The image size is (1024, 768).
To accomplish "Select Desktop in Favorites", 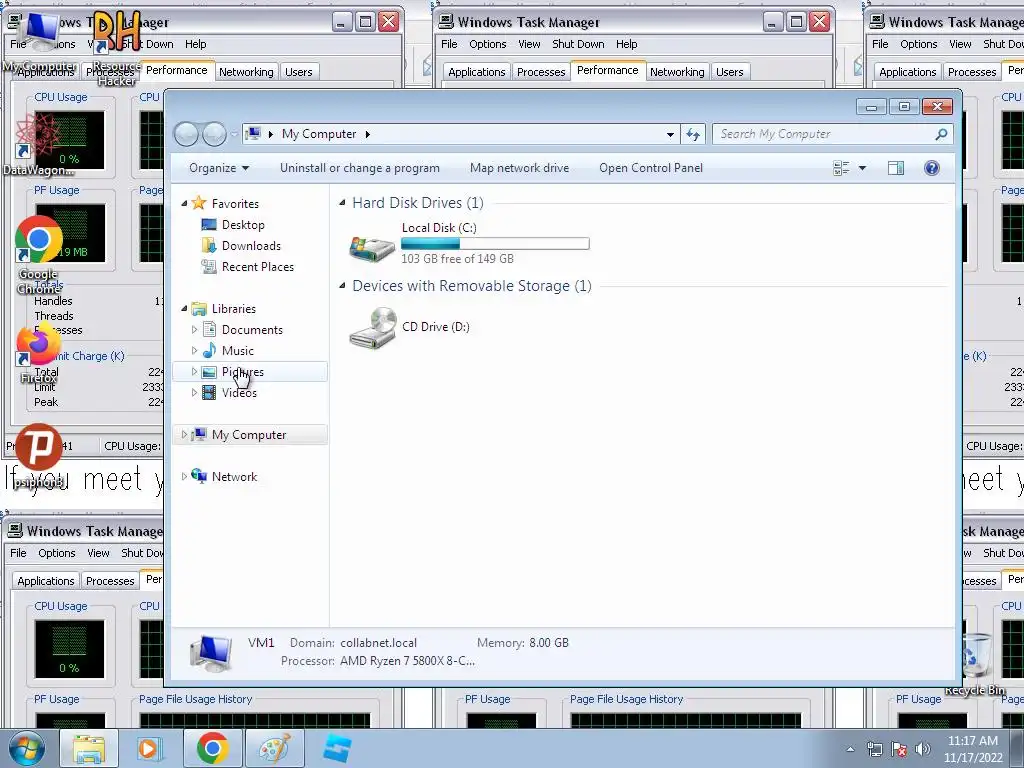I will (x=243, y=225).
